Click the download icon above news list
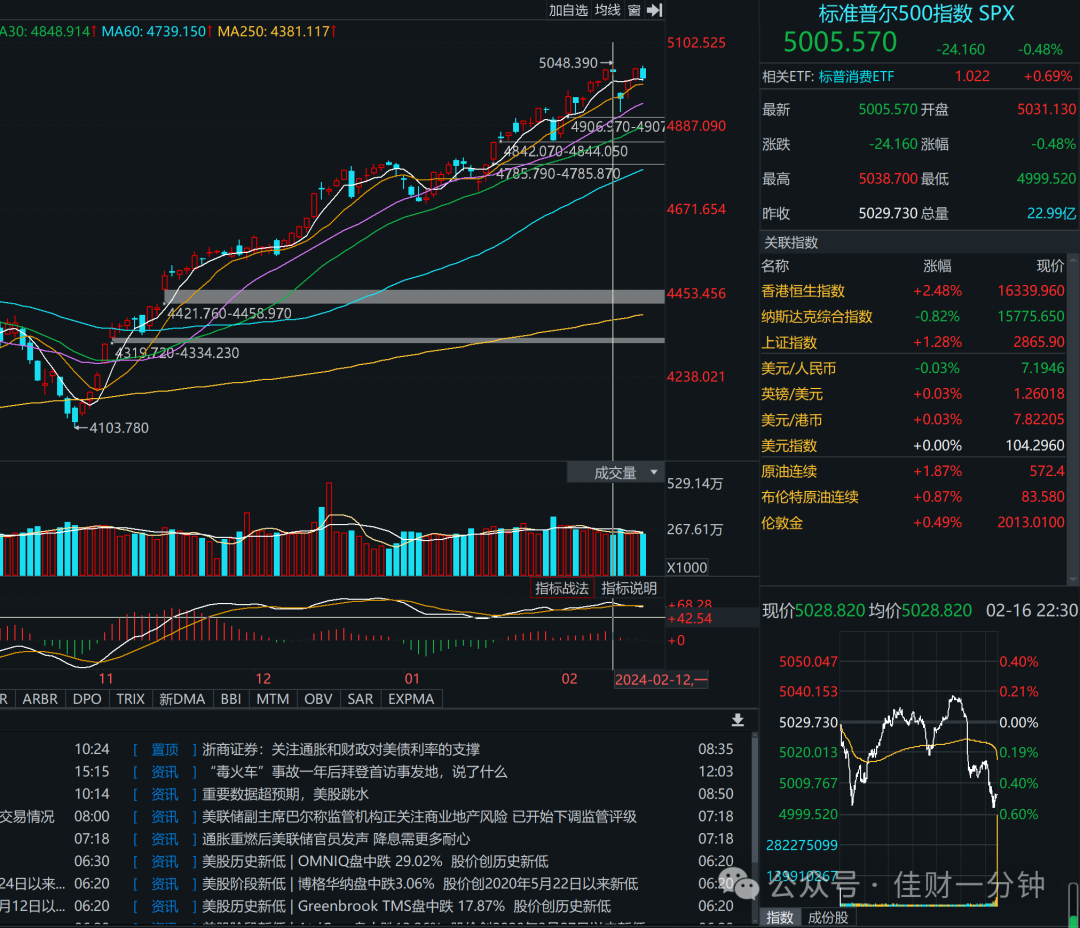Image resolution: width=1080 pixels, height=928 pixels. coord(738,720)
